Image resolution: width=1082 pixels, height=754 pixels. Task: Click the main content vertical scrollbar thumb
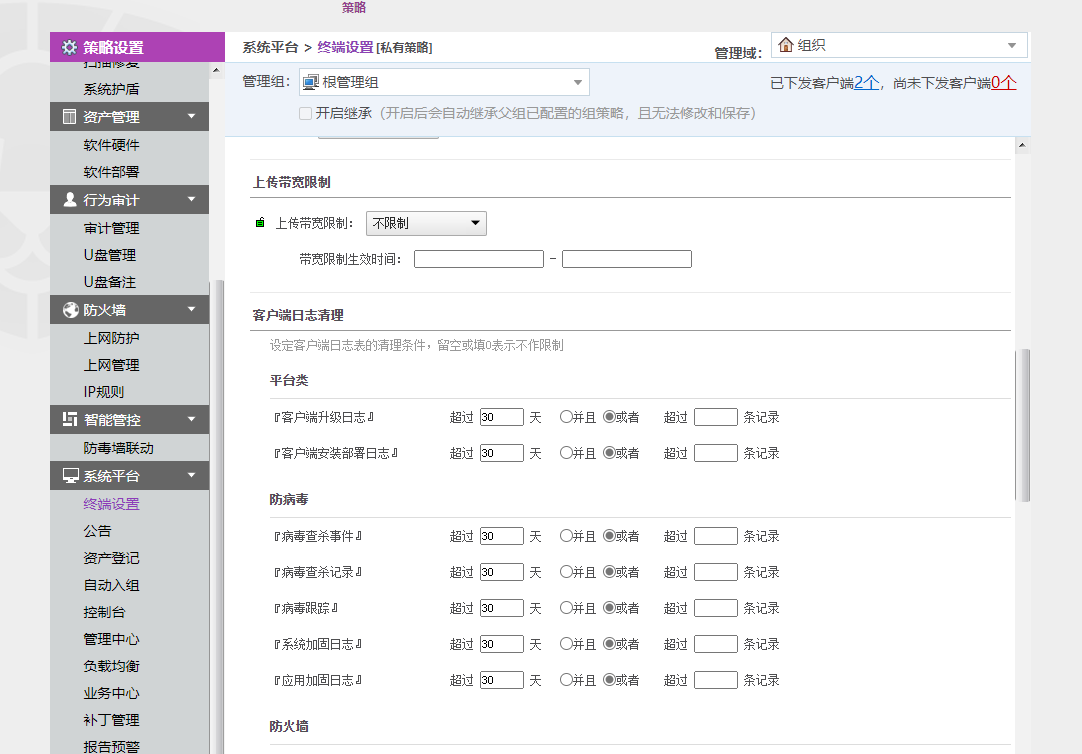click(x=1022, y=425)
